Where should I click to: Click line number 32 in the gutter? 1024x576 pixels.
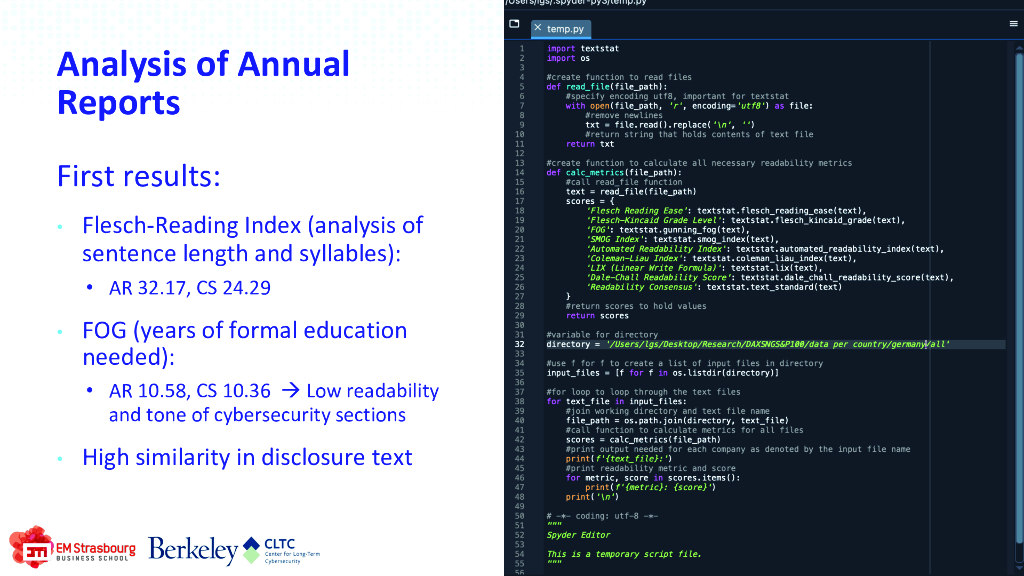(519, 344)
